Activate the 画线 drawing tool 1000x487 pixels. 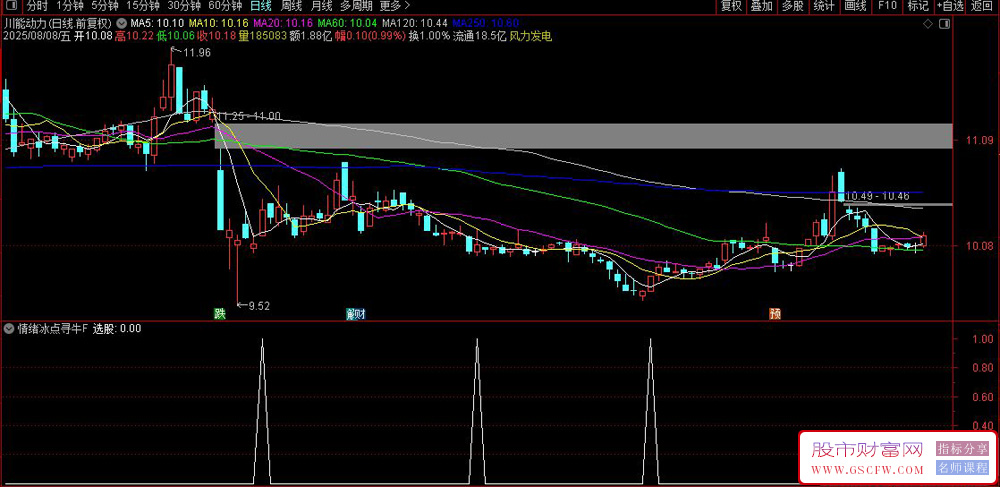coord(855,6)
